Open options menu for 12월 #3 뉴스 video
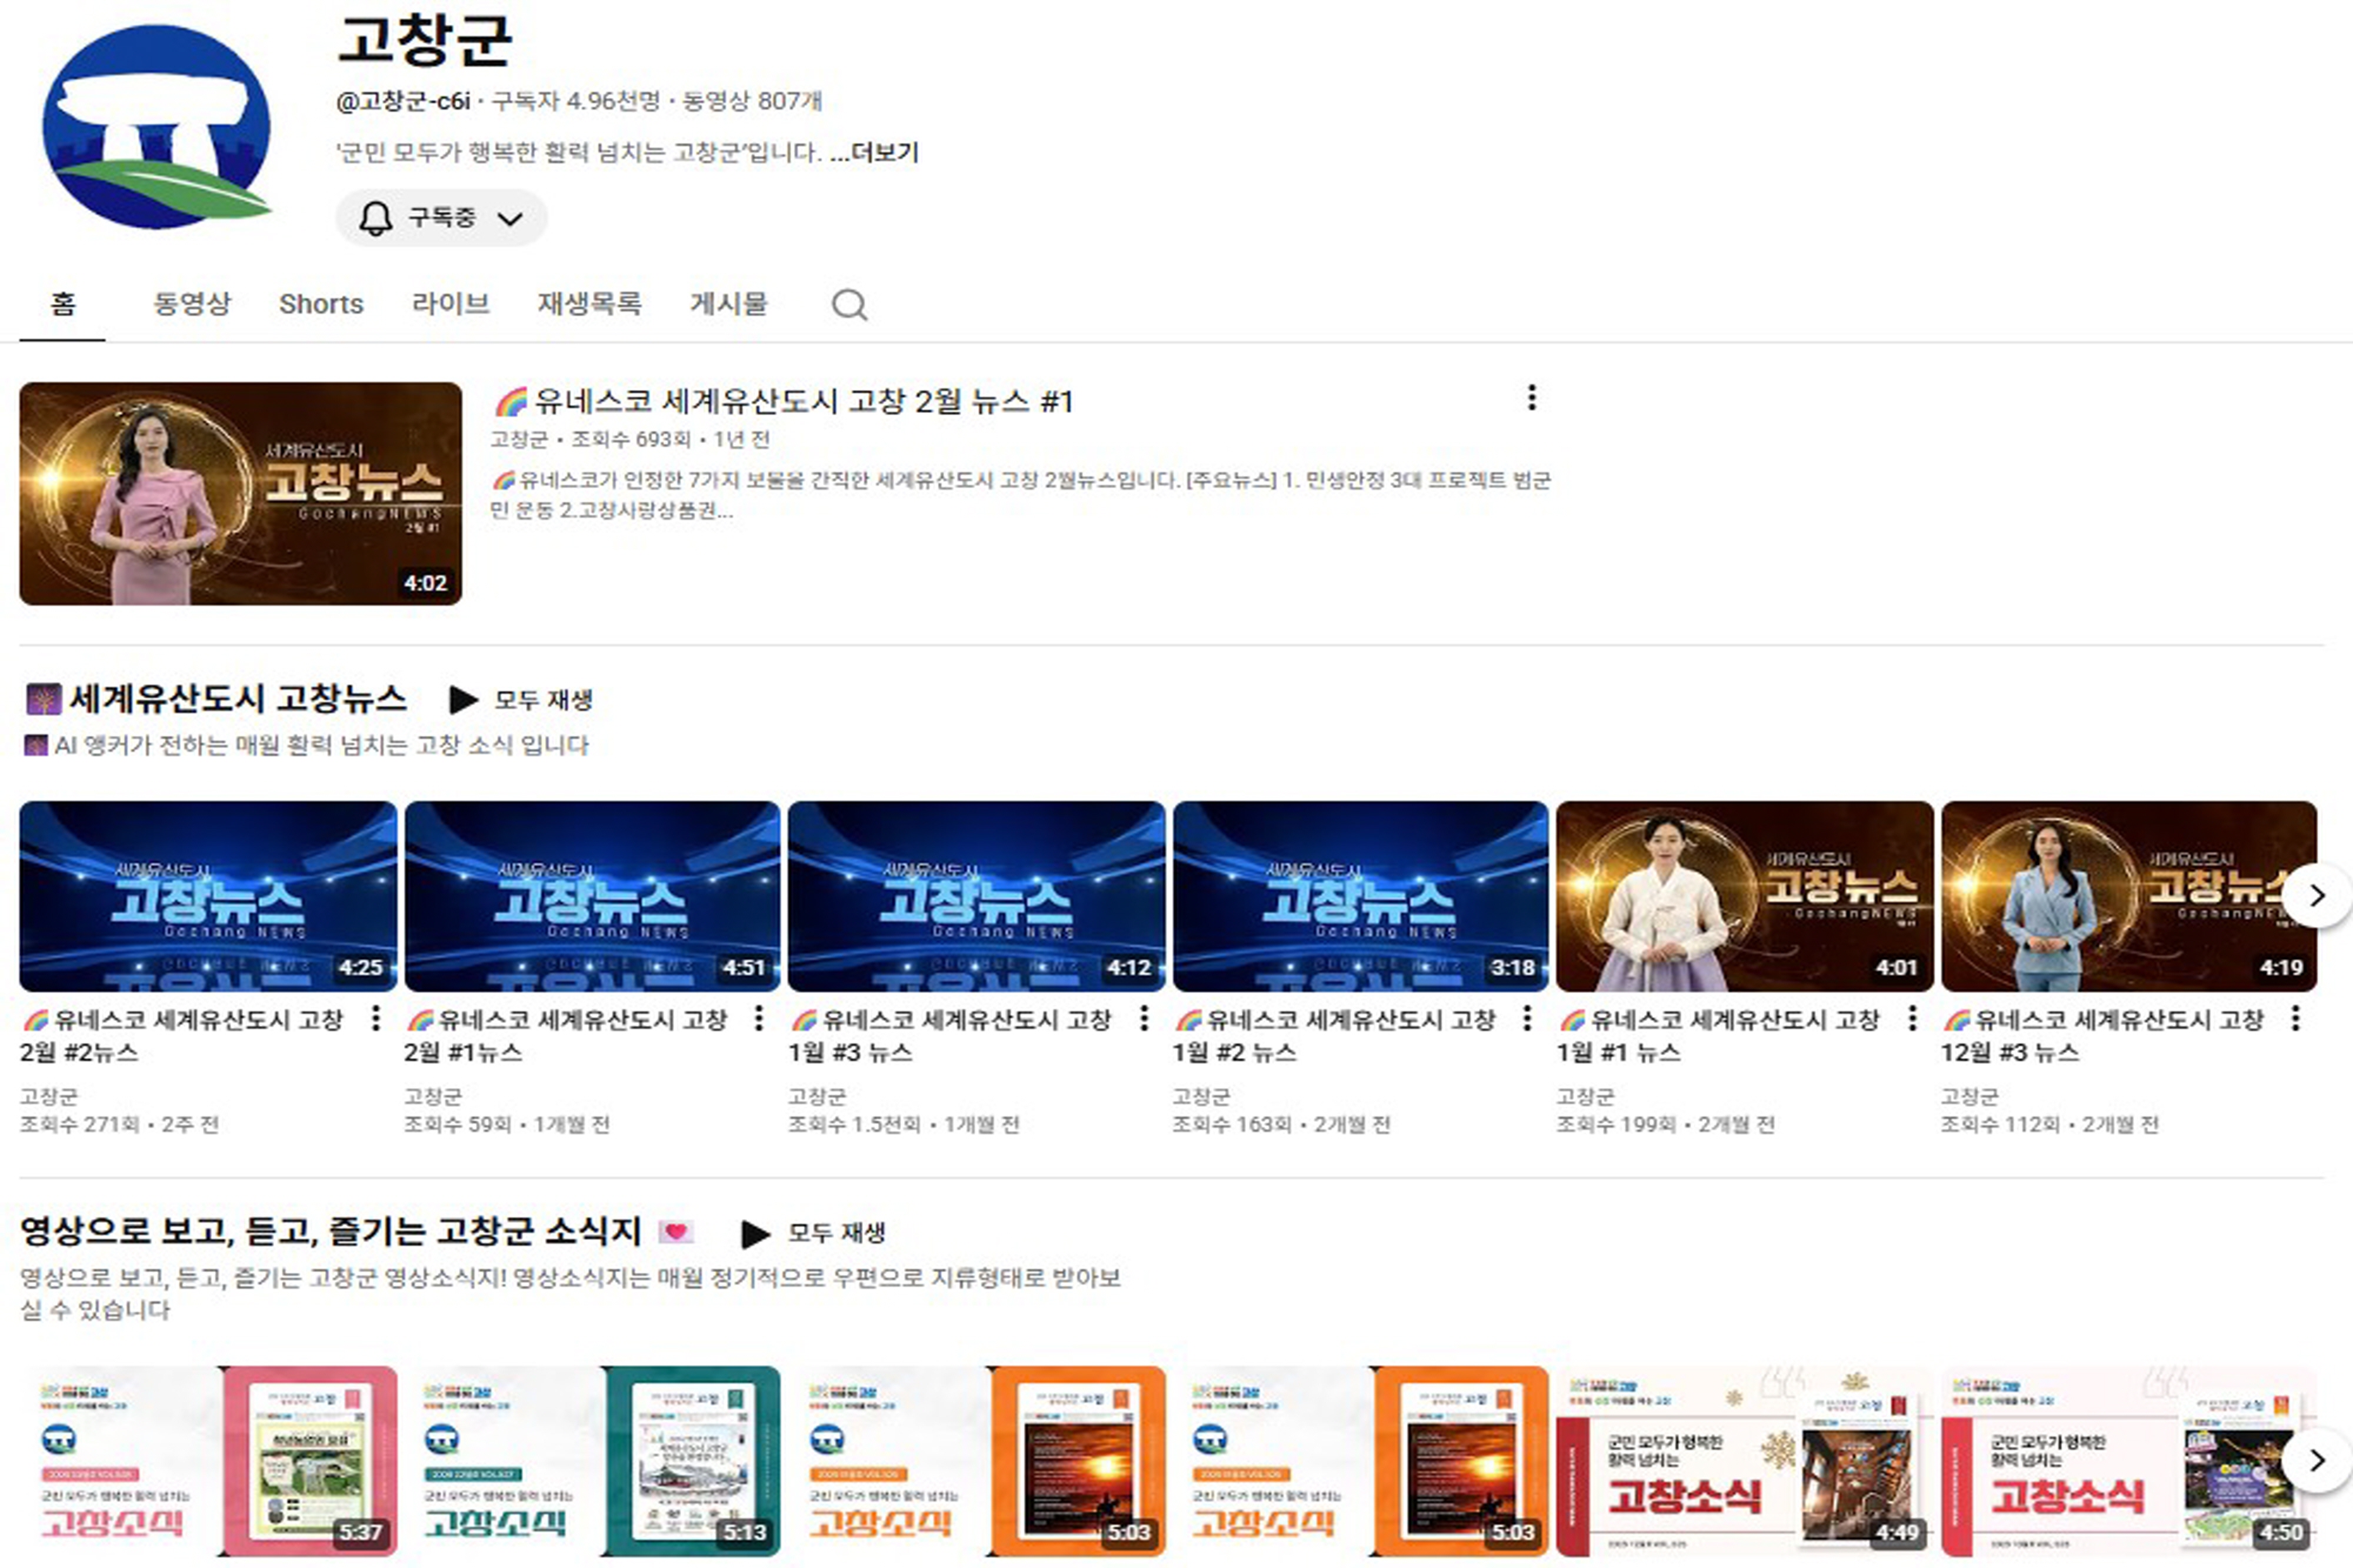This screenshot has width=2353, height=1568. coord(2295,1018)
